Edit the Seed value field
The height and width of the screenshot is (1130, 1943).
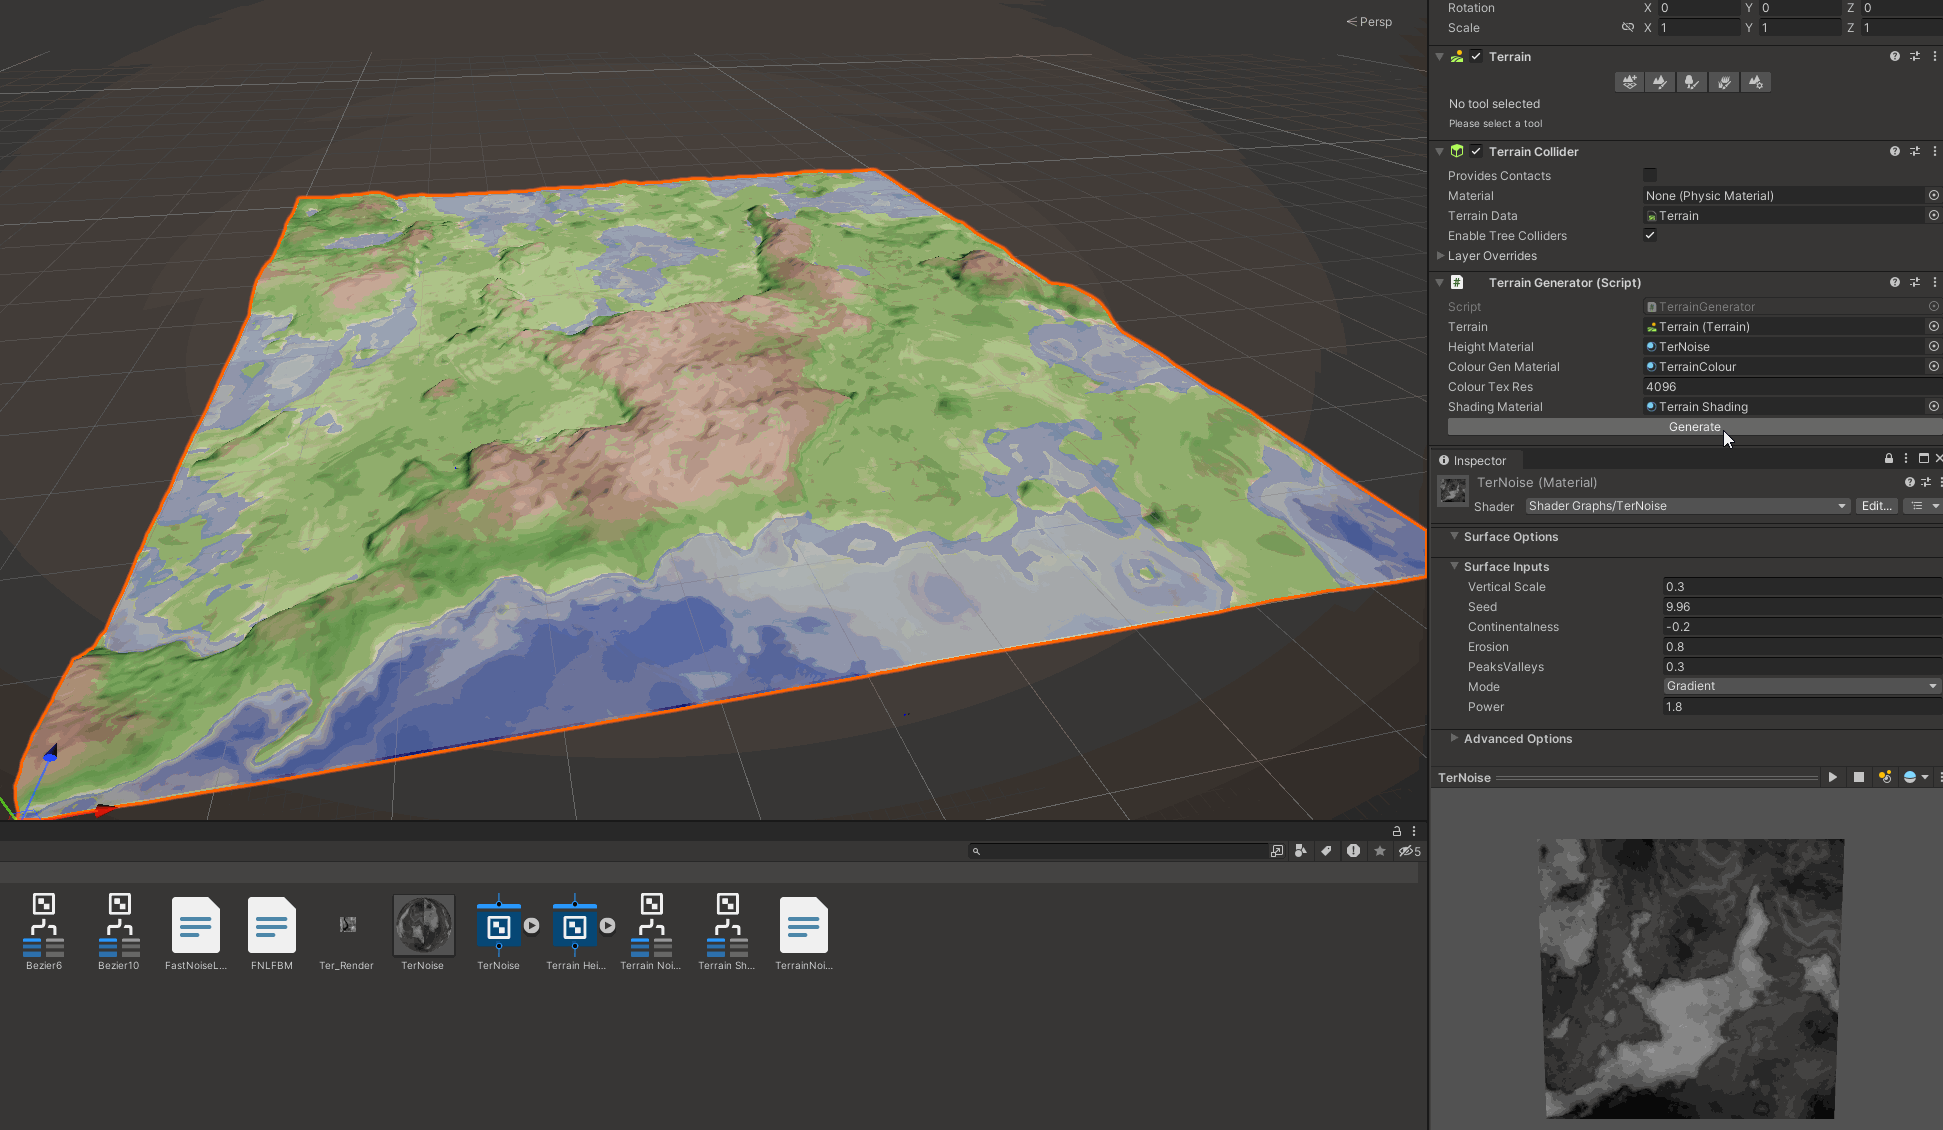(x=1800, y=607)
